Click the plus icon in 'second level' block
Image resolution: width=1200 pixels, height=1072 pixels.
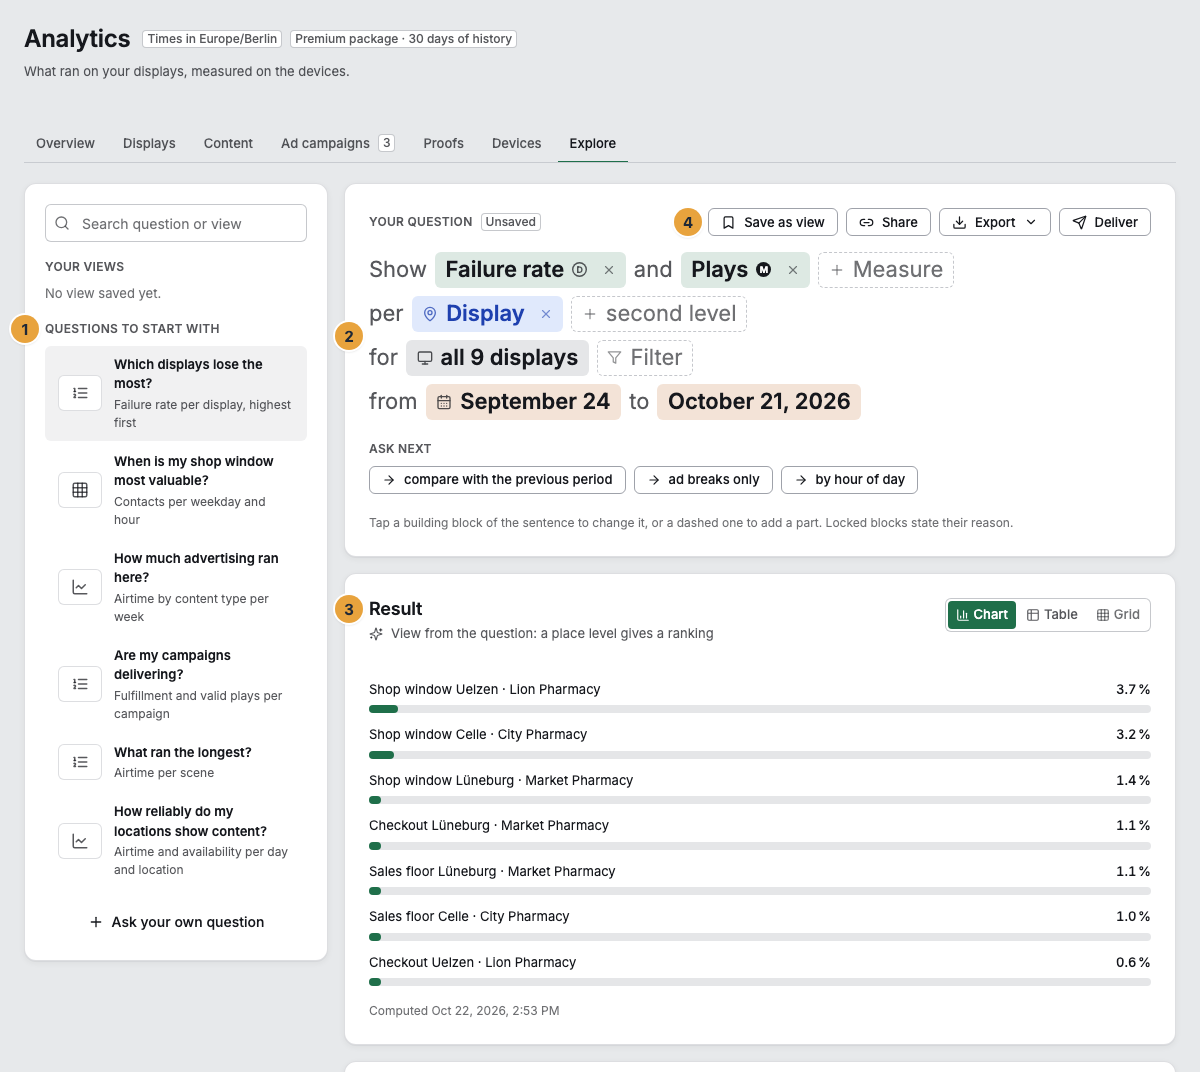pos(590,314)
